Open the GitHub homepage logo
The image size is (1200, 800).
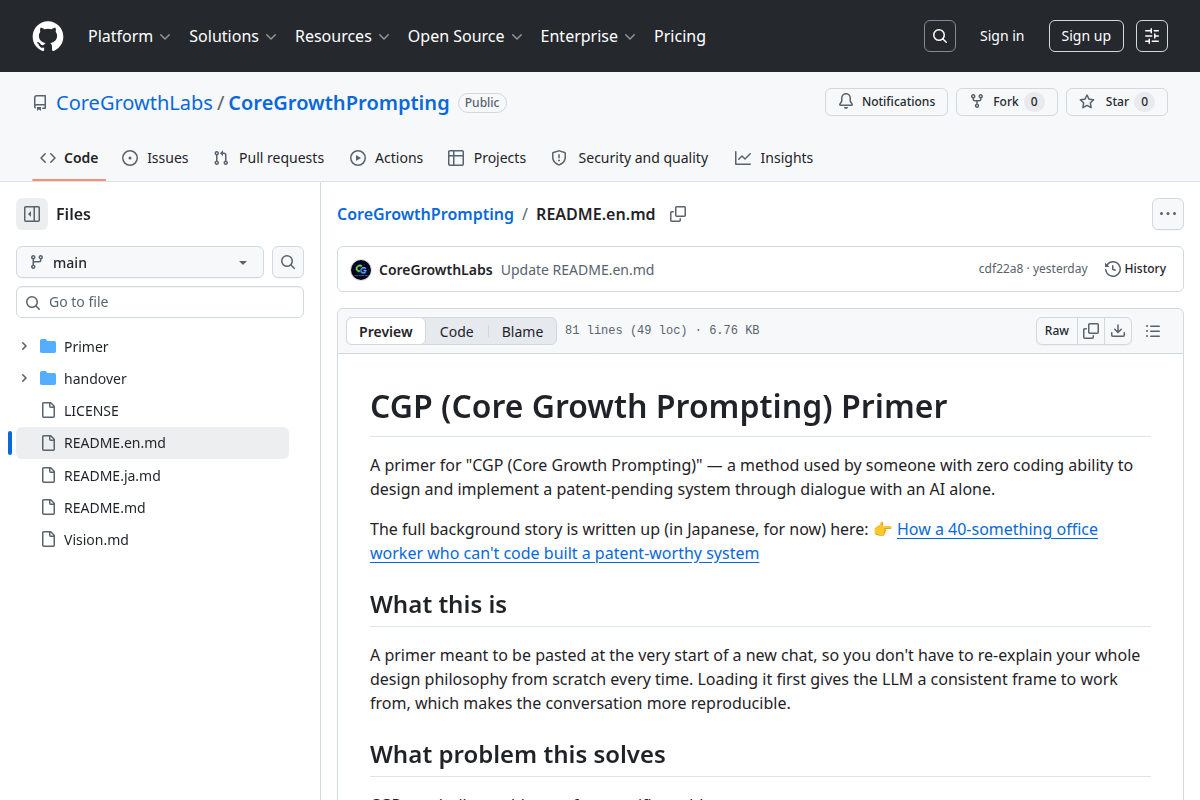(x=48, y=36)
